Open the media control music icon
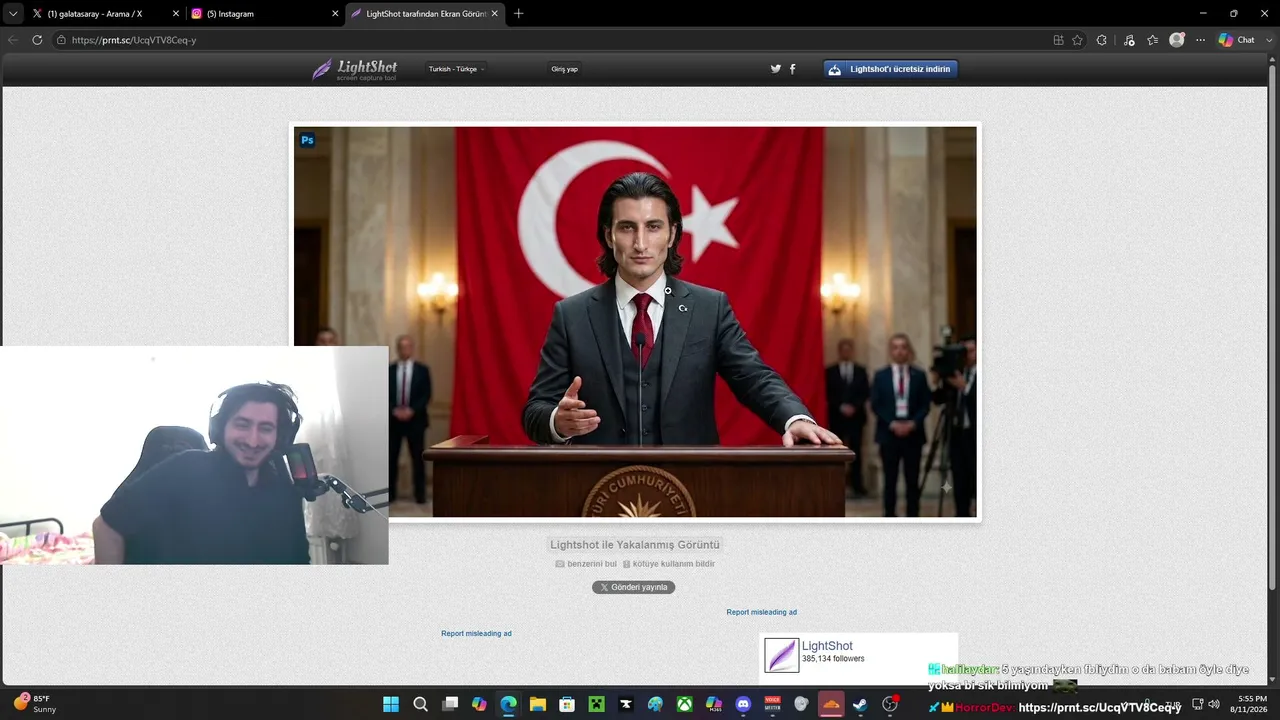Viewport: 1280px width, 720px height. coord(1129,40)
